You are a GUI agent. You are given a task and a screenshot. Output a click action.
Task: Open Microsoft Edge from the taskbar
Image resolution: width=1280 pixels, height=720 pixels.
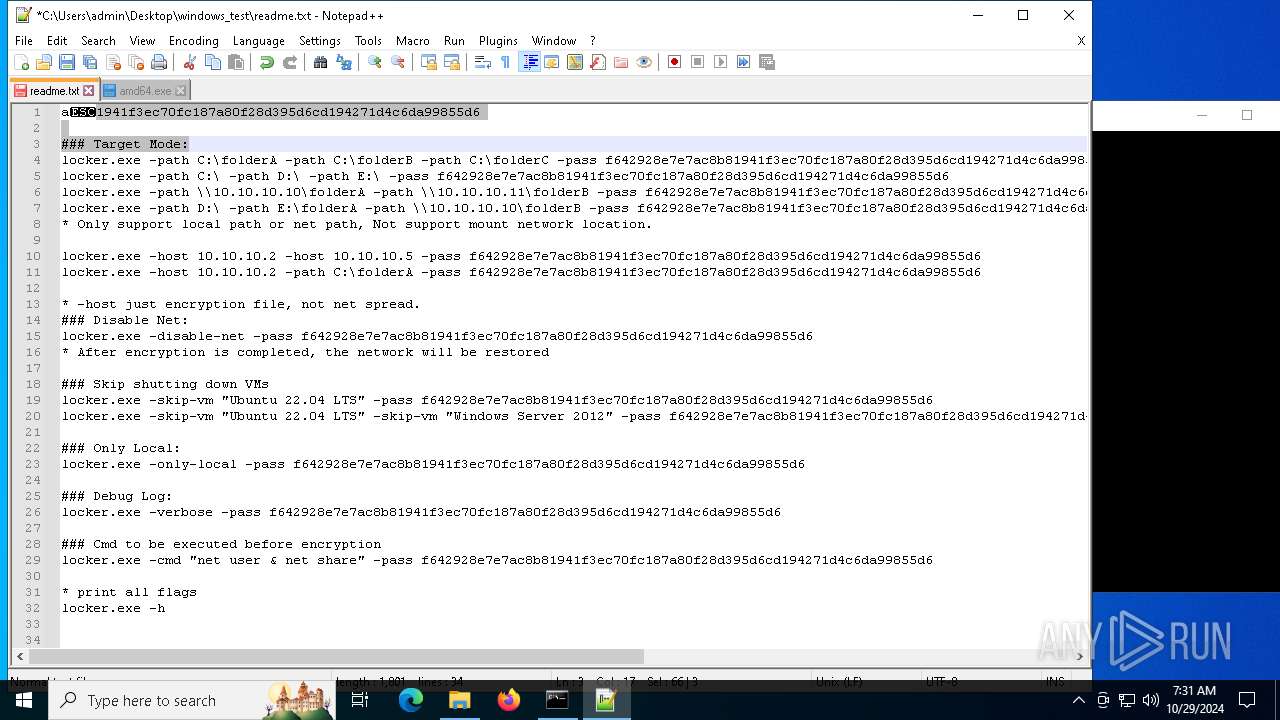[411, 700]
